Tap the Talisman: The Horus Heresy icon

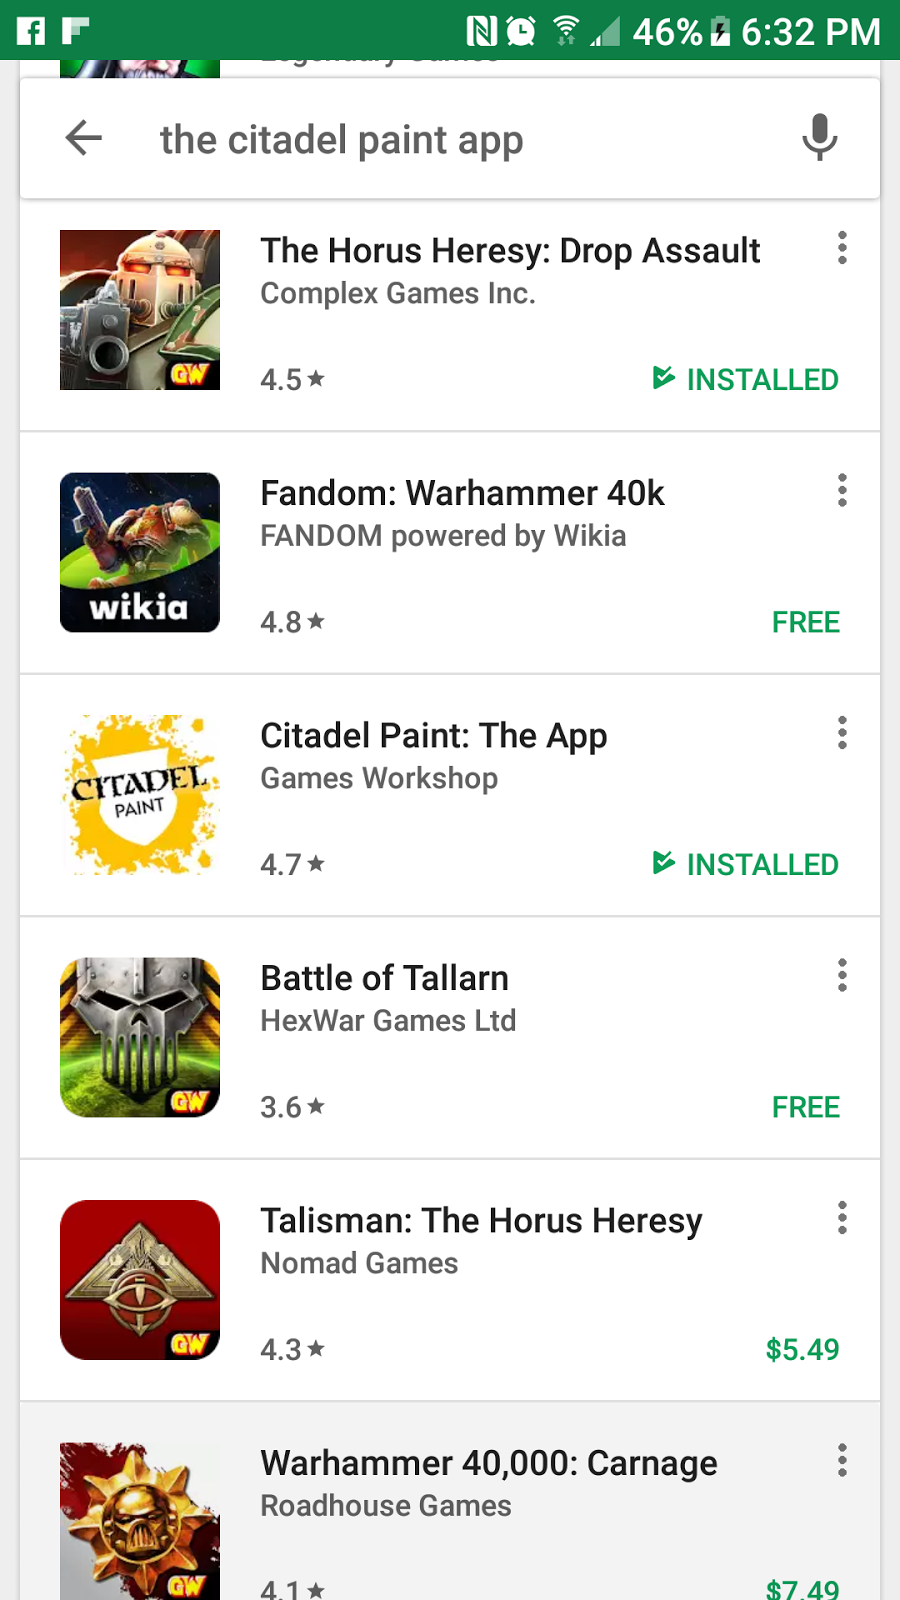(140, 1280)
